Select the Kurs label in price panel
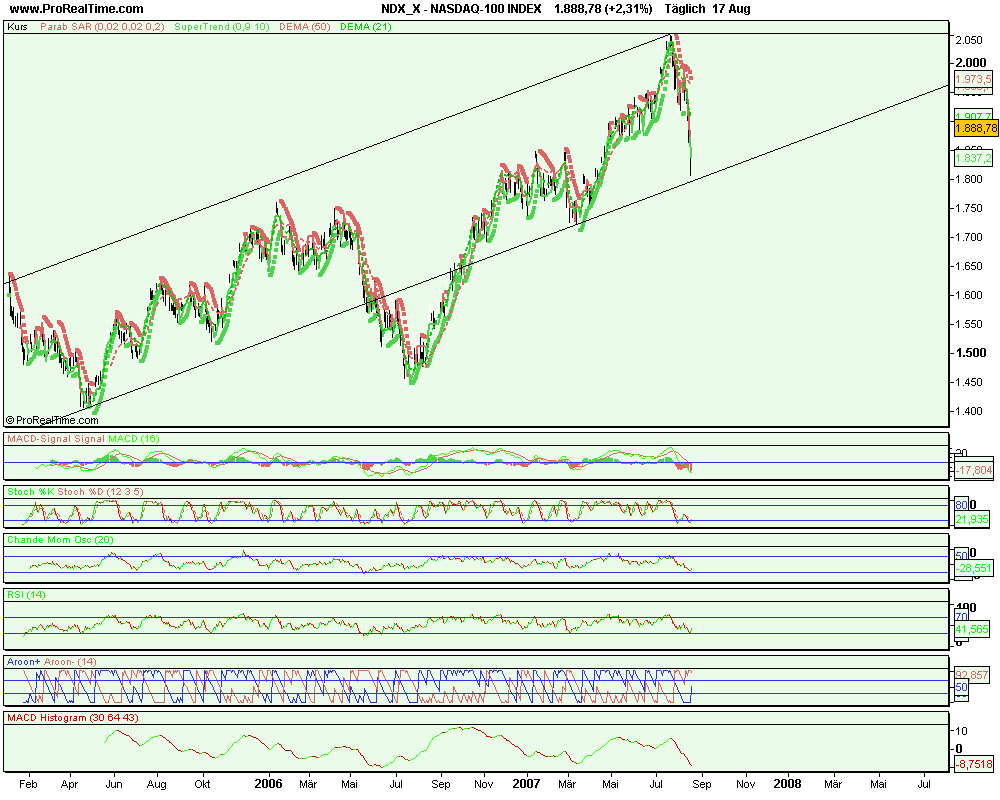Screen dimensions: 1000x800 pyautogui.click(x=17, y=27)
